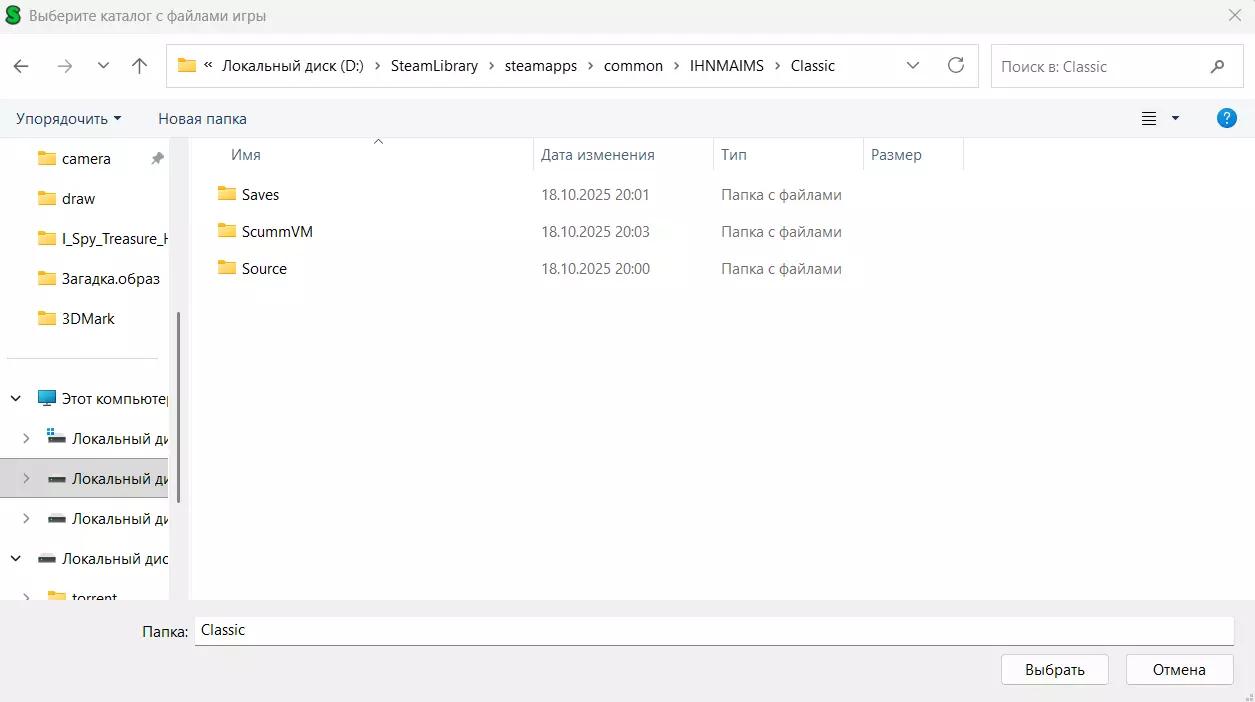Screen dimensions: 1255x702
Task: Open the 3DMark sidebar folder
Action: pos(88,319)
